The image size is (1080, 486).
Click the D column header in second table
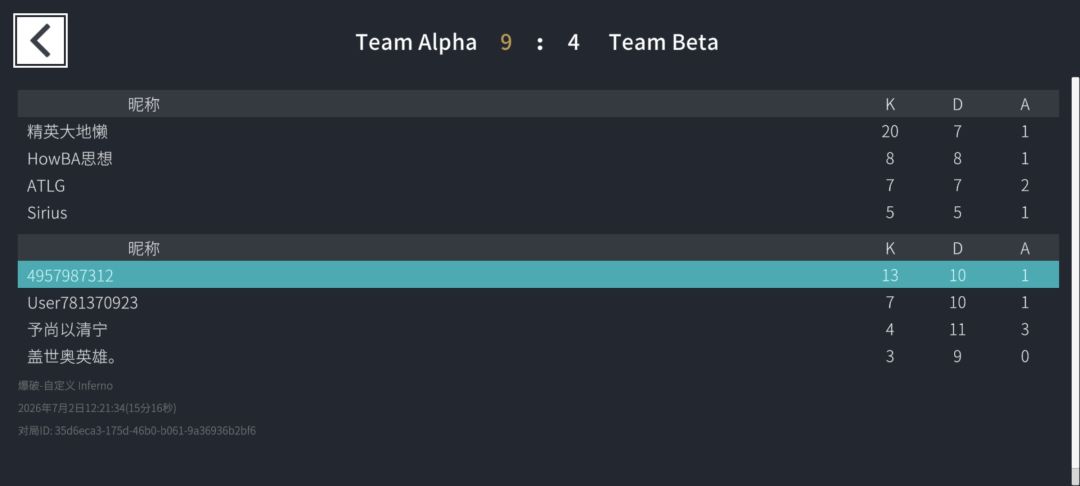[x=957, y=249]
